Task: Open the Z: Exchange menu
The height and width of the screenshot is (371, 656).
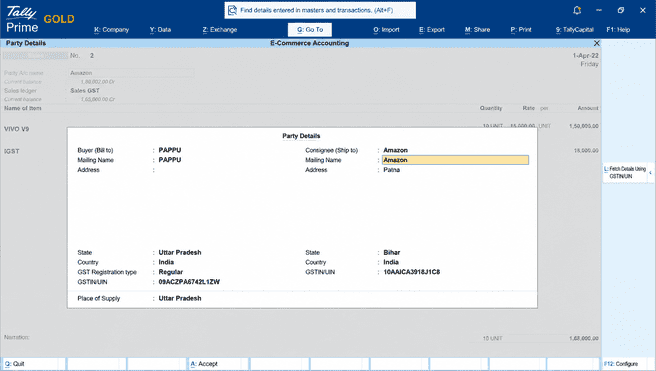Action: [220, 30]
